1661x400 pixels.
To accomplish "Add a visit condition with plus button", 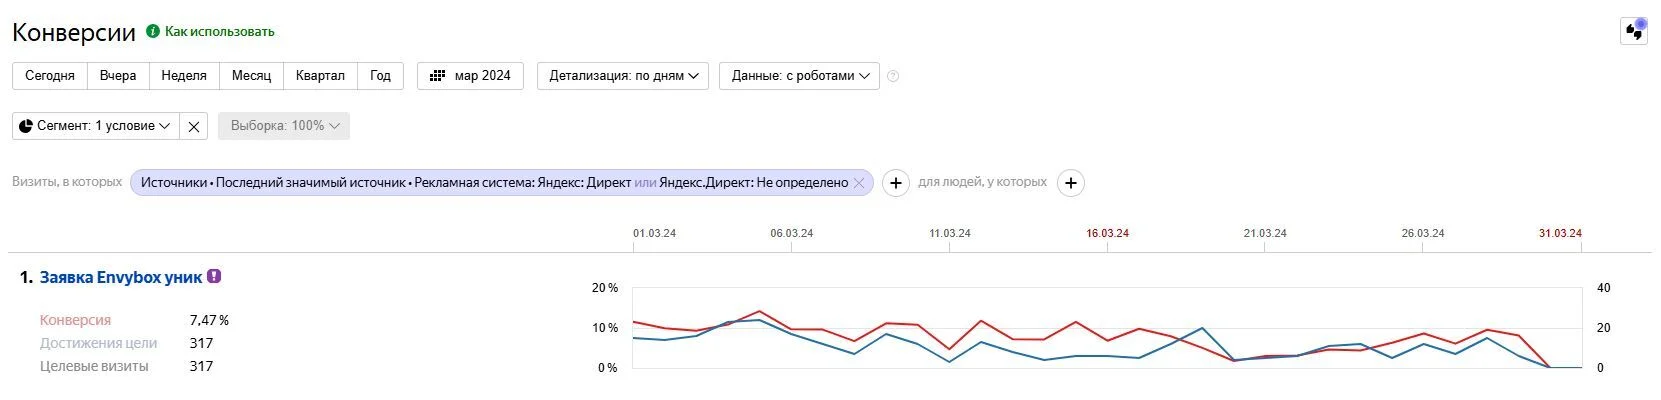I will tap(896, 183).
